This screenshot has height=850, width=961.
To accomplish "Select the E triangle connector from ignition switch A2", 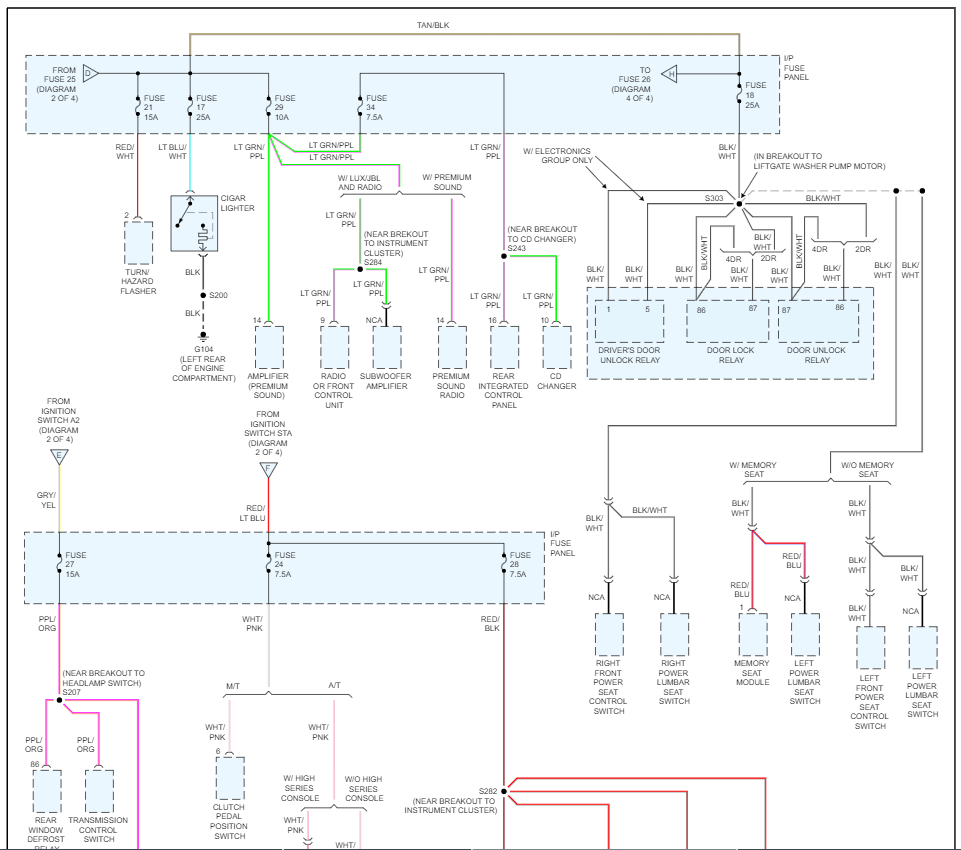I will tap(59, 457).
